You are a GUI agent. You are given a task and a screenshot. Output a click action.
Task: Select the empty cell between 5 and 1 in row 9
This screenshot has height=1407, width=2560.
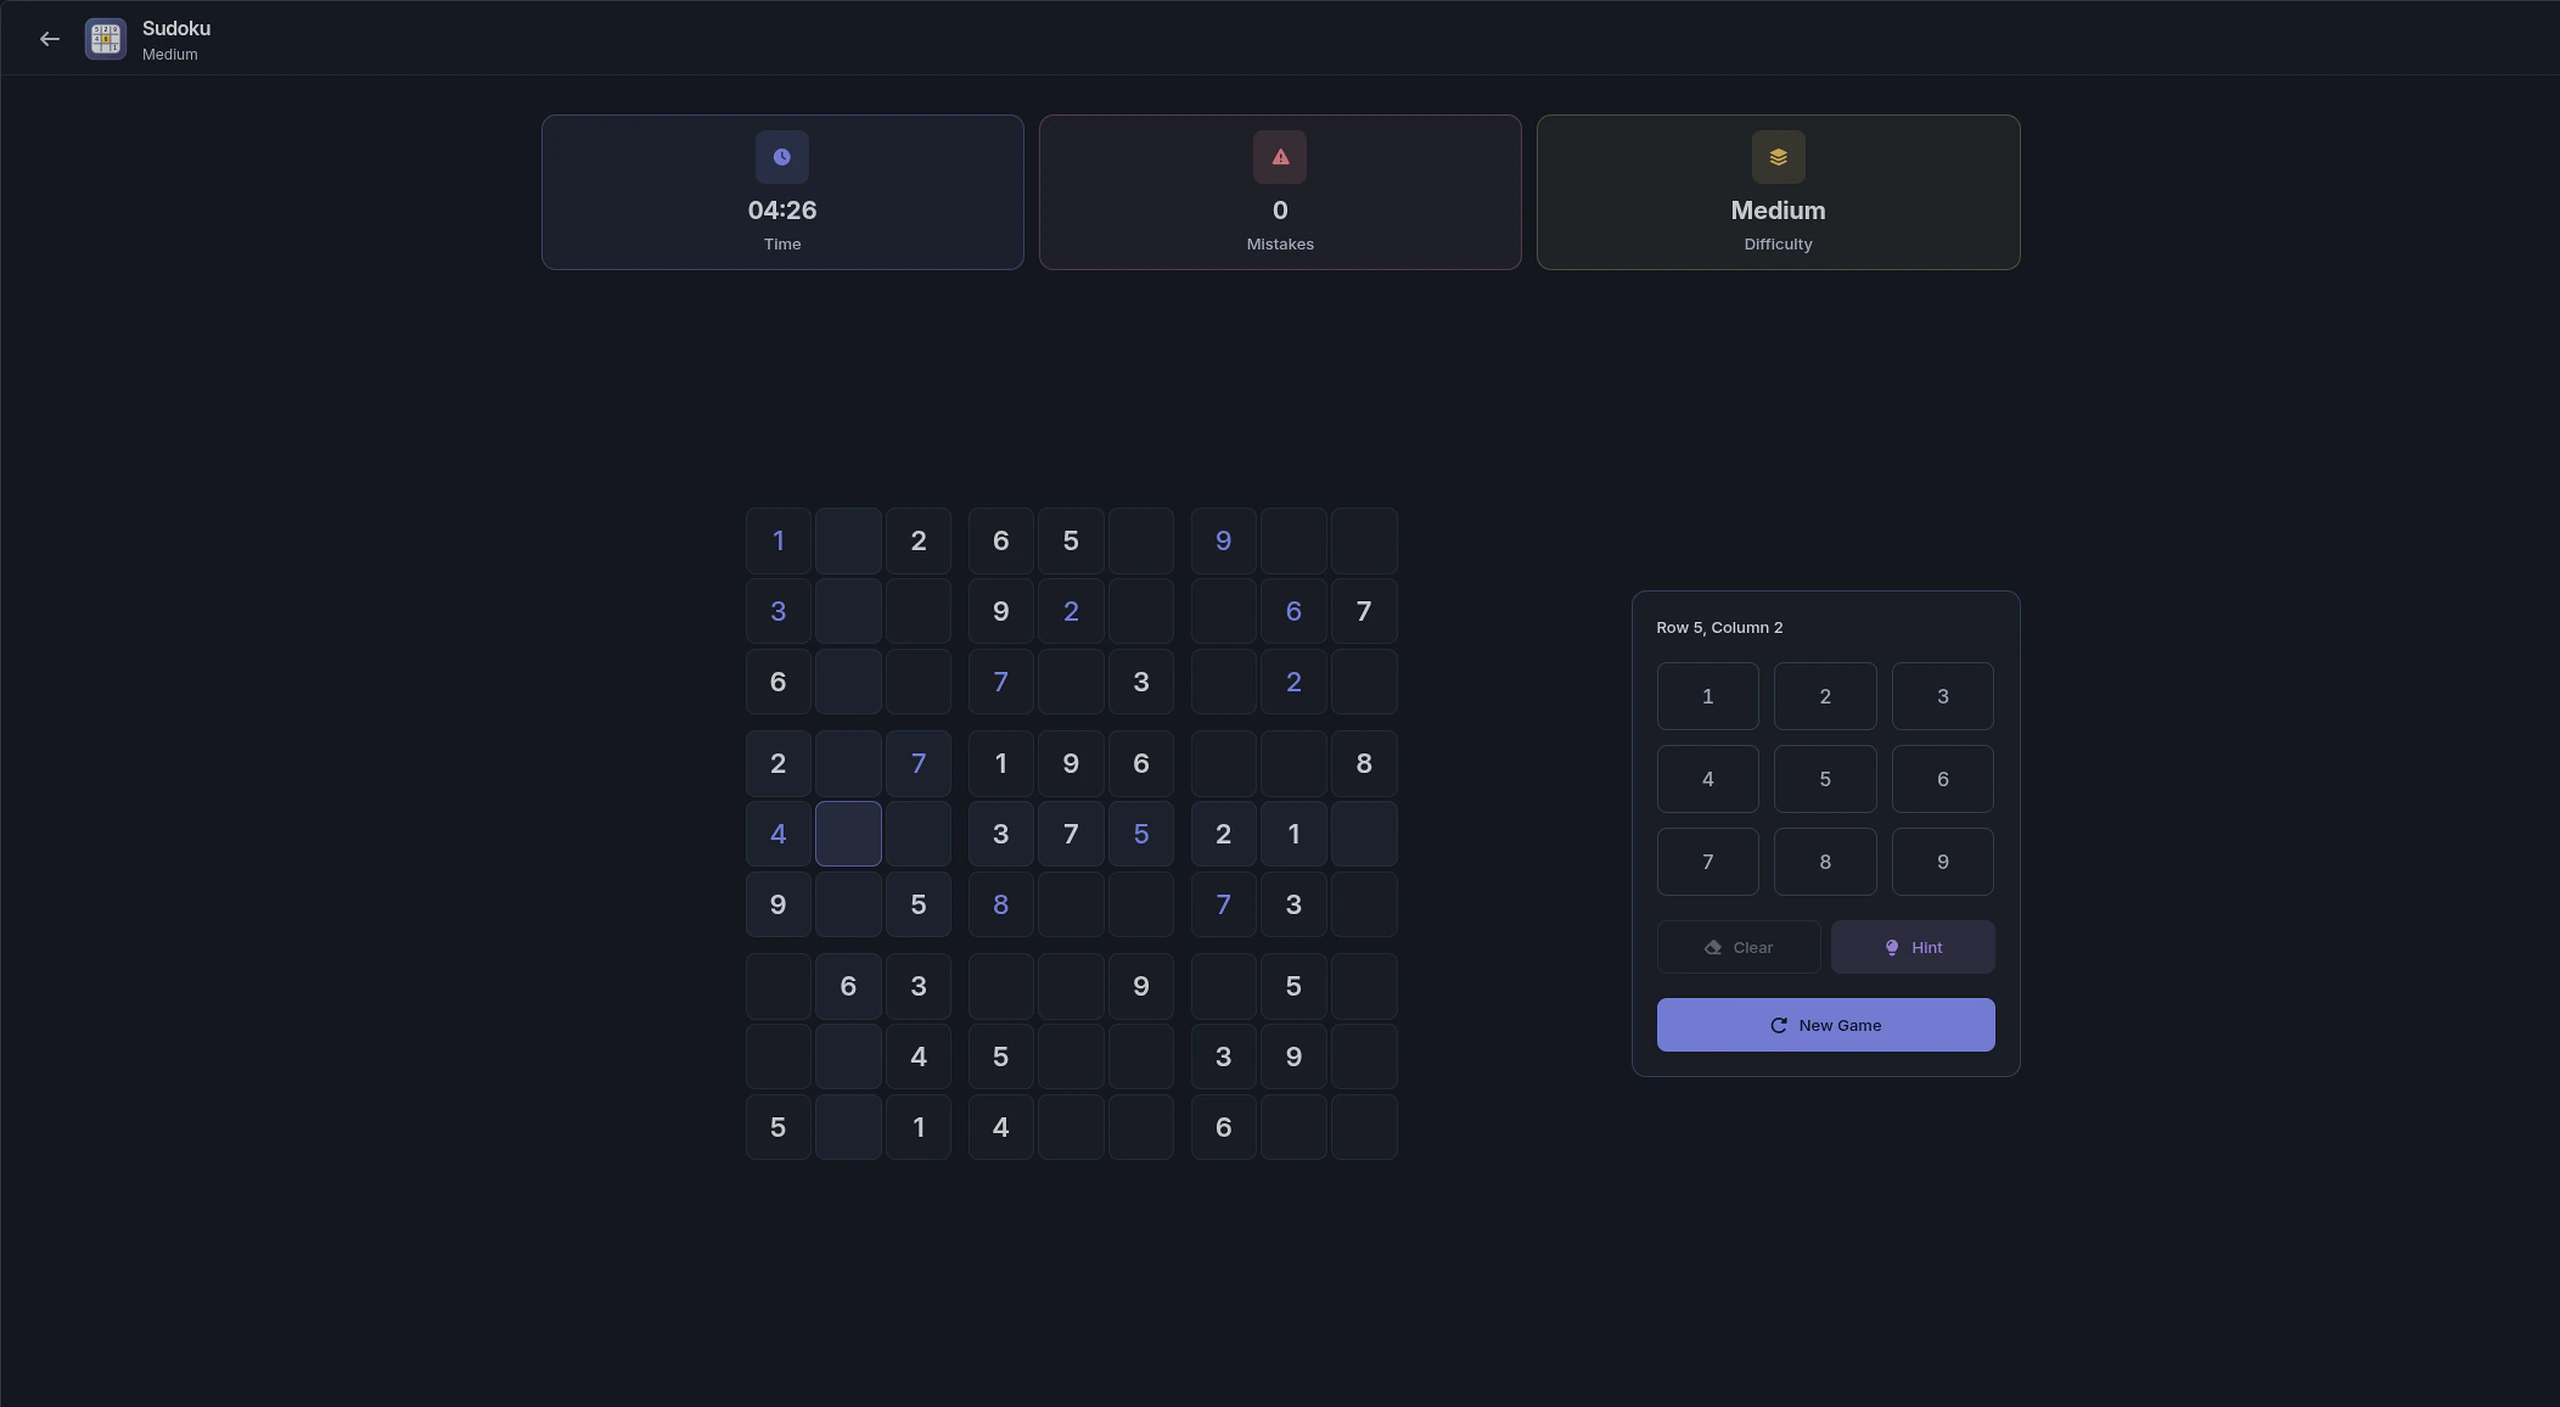click(x=848, y=1127)
